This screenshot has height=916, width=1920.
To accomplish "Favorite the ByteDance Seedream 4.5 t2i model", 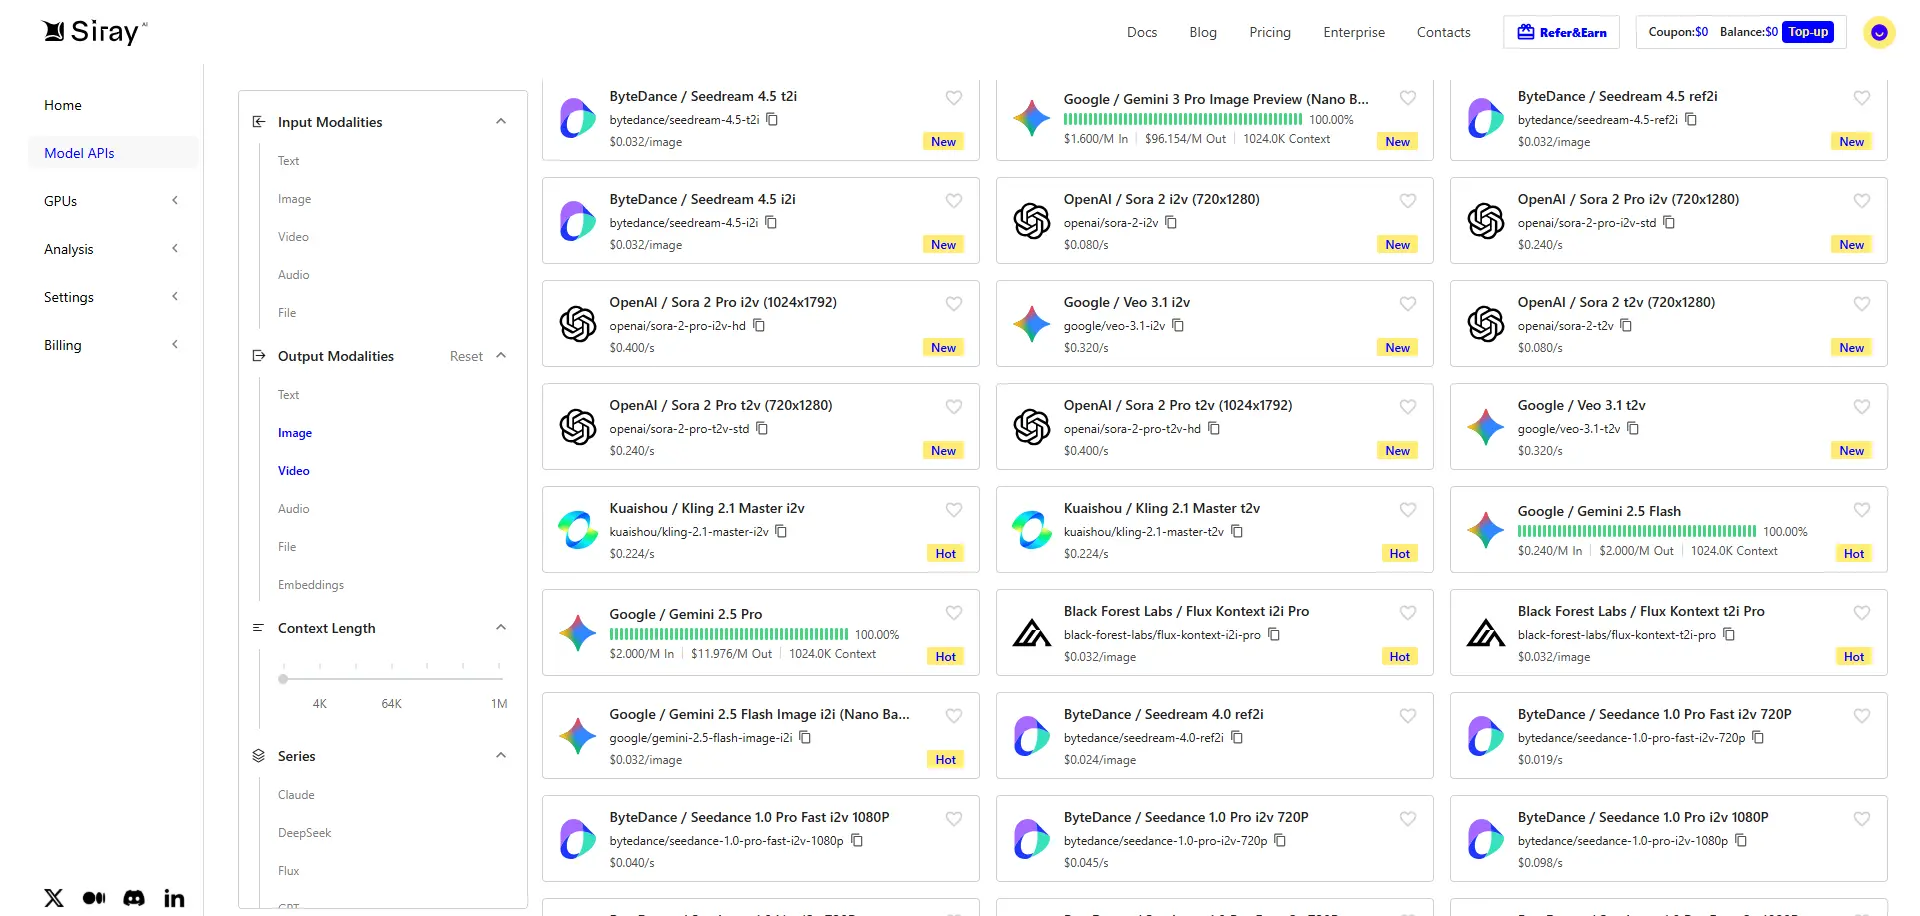I will click(x=953, y=98).
